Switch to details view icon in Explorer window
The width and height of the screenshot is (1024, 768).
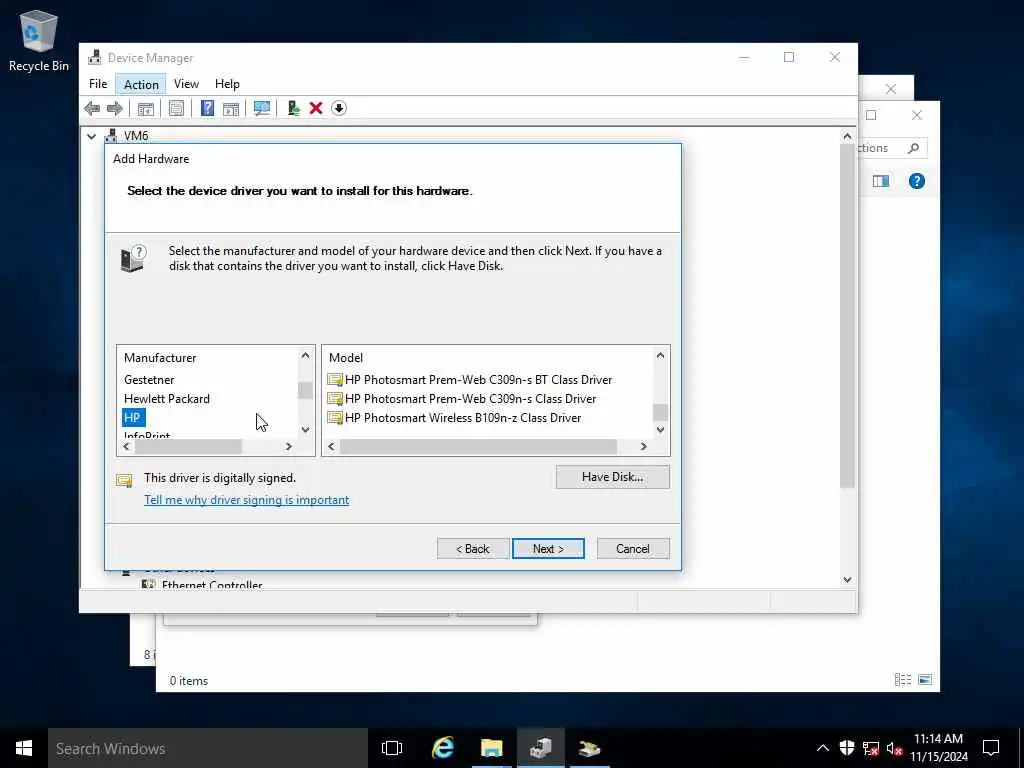click(903, 680)
